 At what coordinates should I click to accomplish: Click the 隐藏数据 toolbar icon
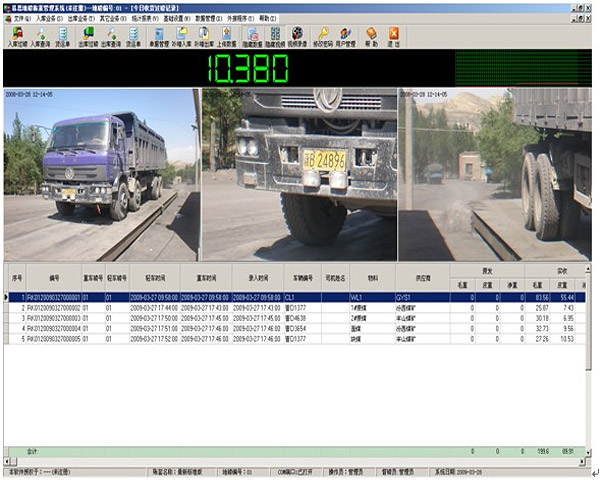tap(252, 36)
